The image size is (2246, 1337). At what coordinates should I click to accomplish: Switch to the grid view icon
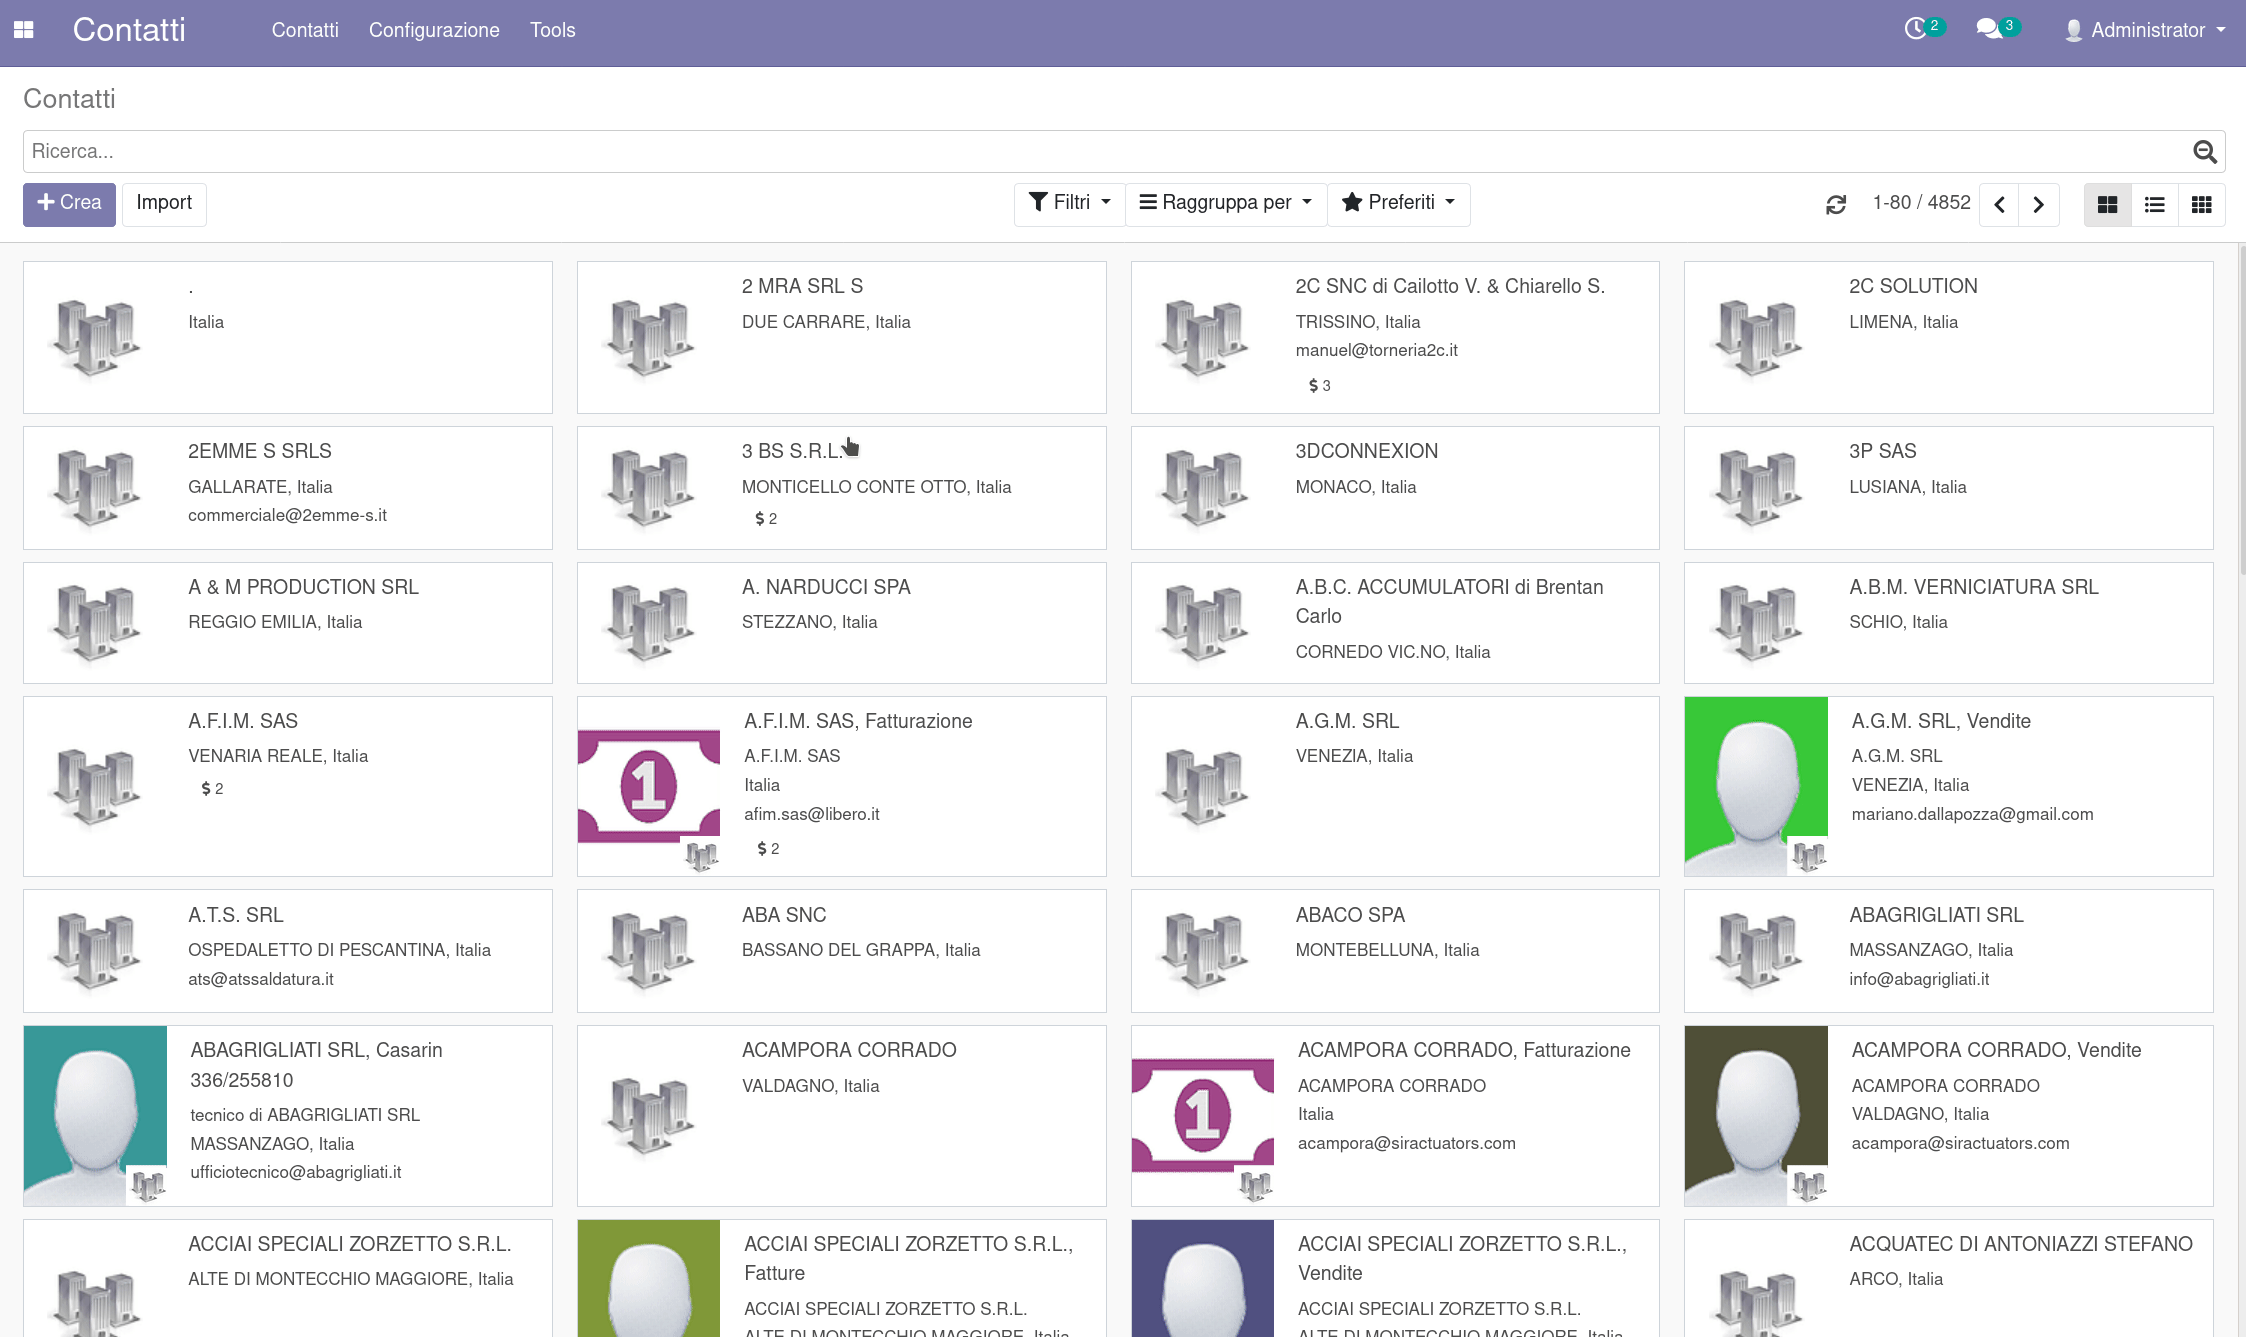[x=2201, y=204]
